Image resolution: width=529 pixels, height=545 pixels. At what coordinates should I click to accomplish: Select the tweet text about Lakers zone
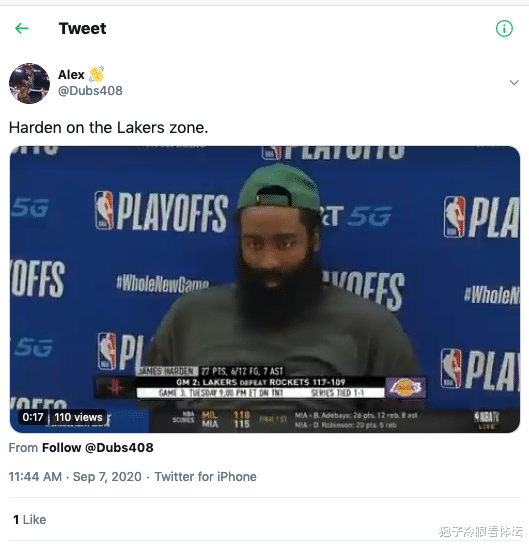[x=108, y=128]
